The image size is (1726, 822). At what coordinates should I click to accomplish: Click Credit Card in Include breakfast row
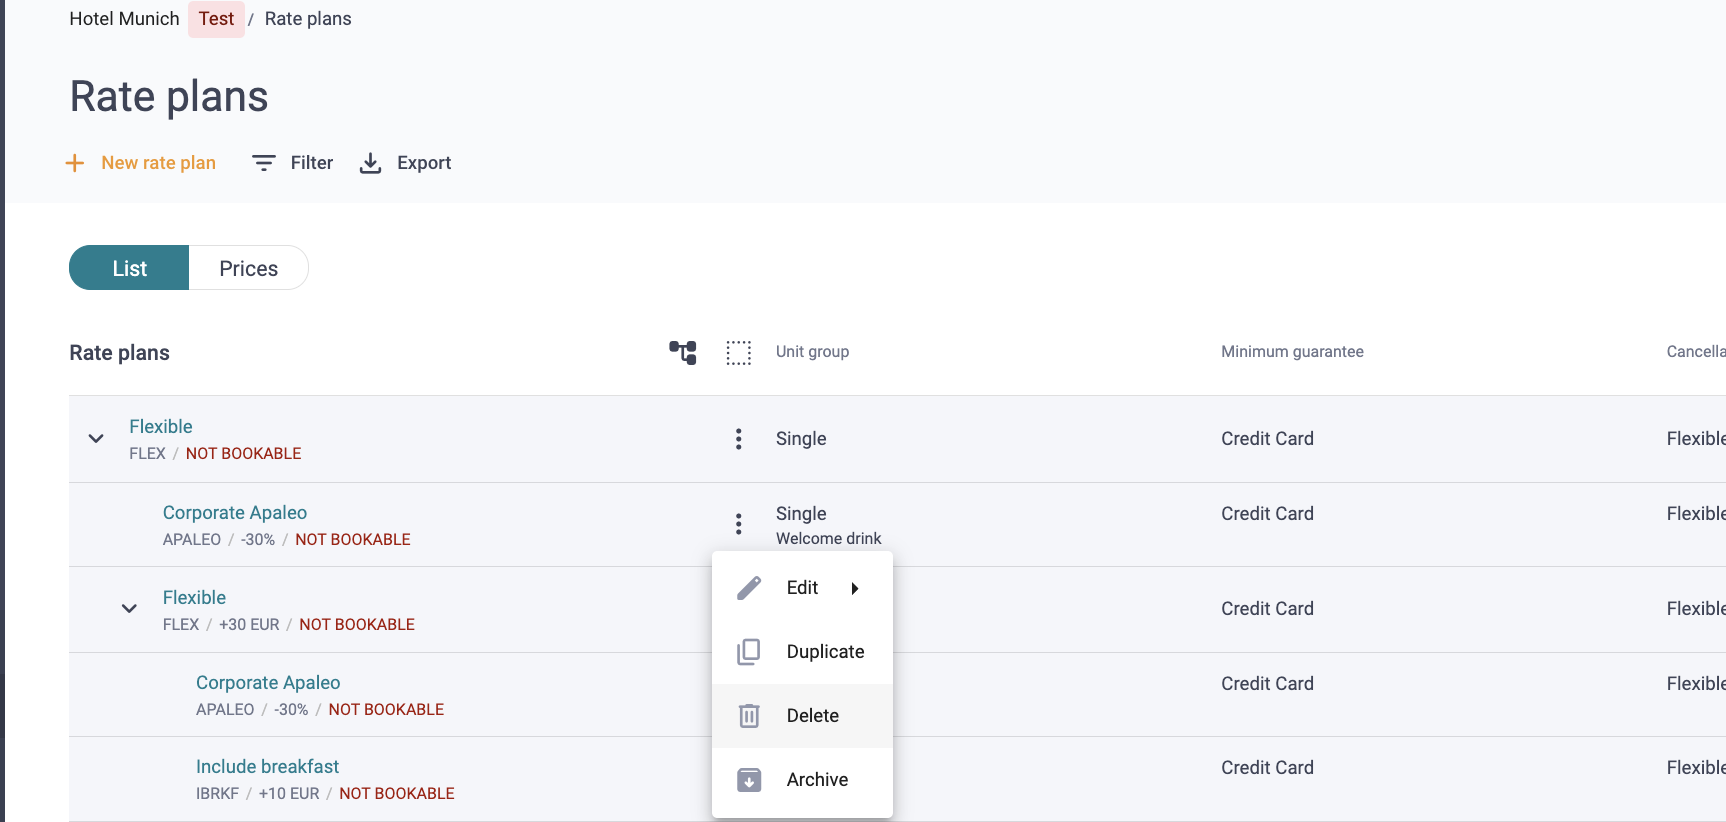tap(1267, 768)
